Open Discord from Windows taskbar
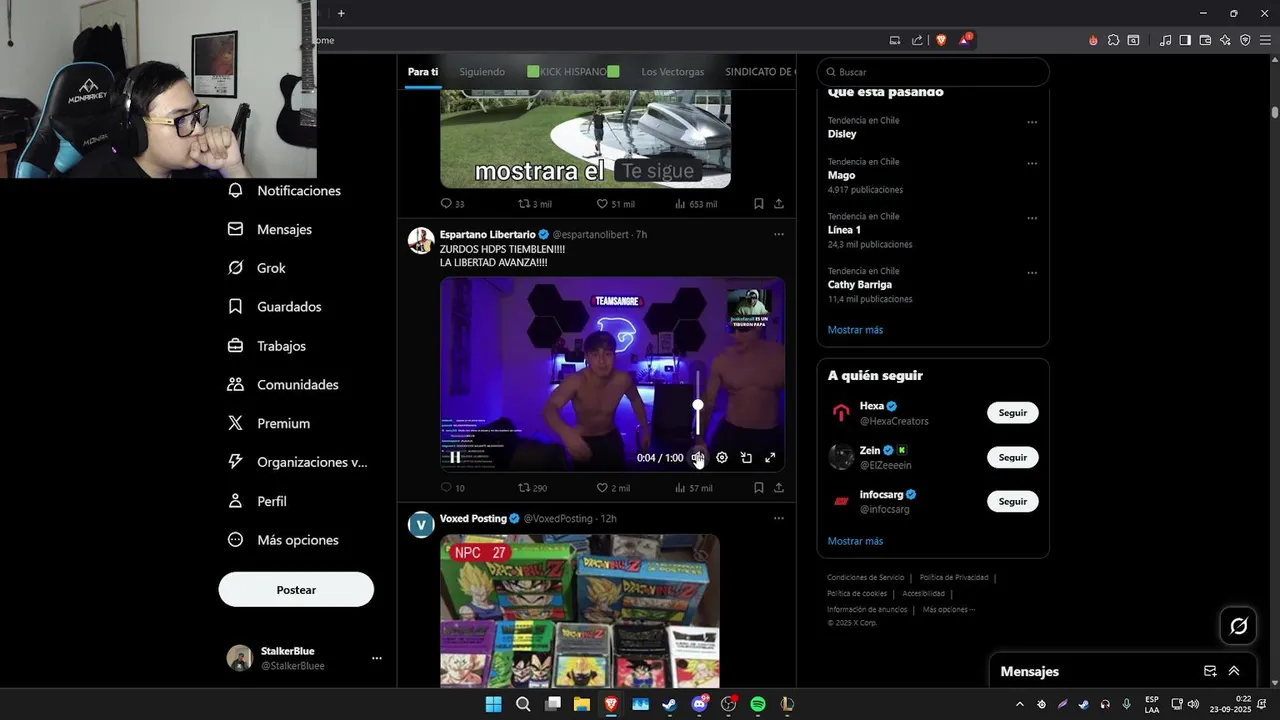 click(699, 704)
